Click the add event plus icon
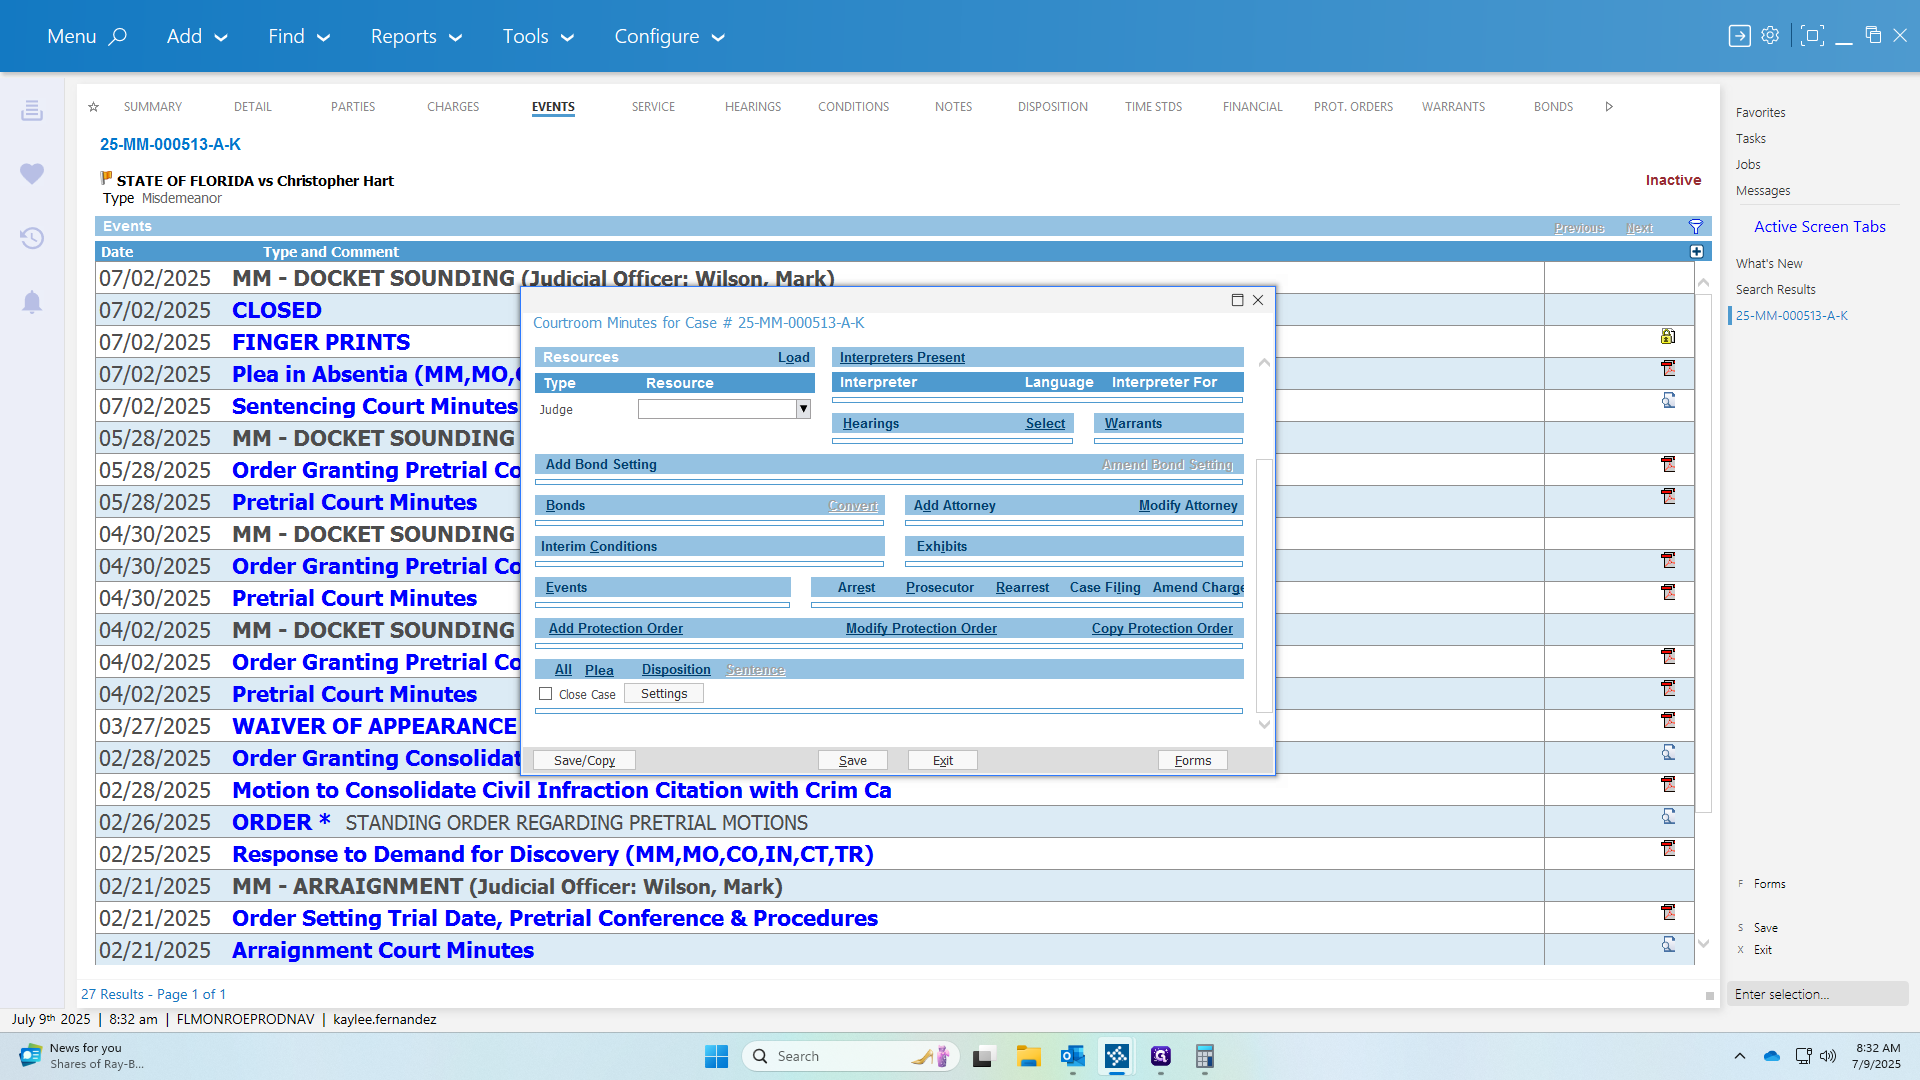The height and width of the screenshot is (1080, 1920). coord(1697,252)
